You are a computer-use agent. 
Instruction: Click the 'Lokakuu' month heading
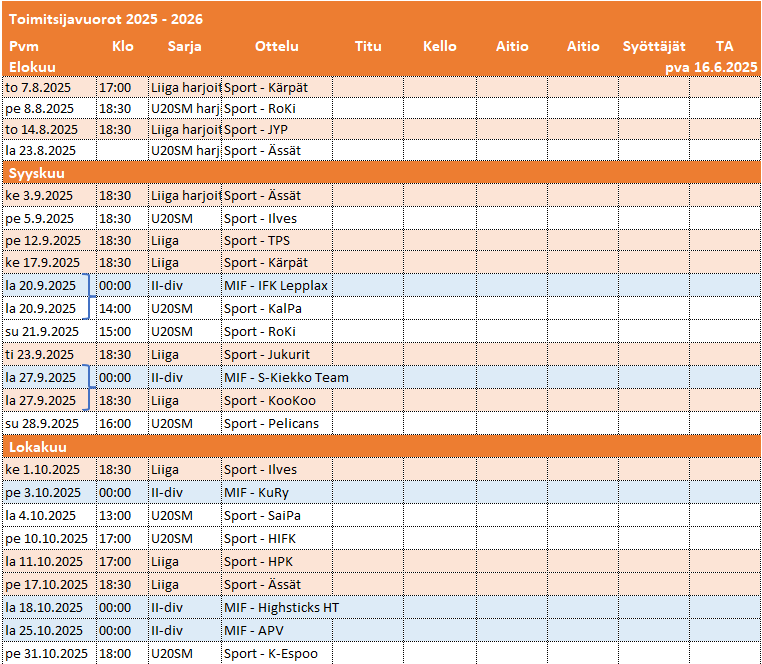point(37,447)
